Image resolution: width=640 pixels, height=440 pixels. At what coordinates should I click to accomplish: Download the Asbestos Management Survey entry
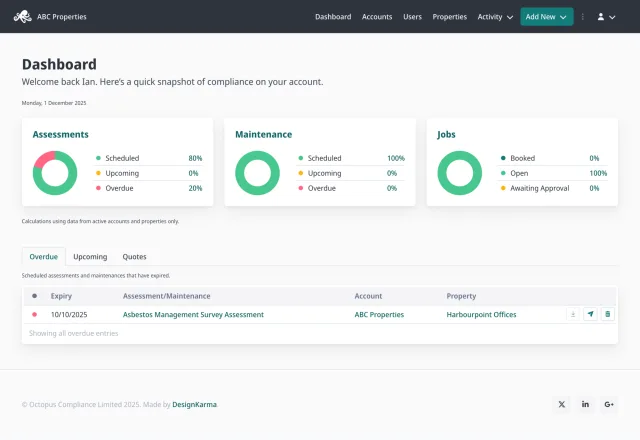(573, 314)
